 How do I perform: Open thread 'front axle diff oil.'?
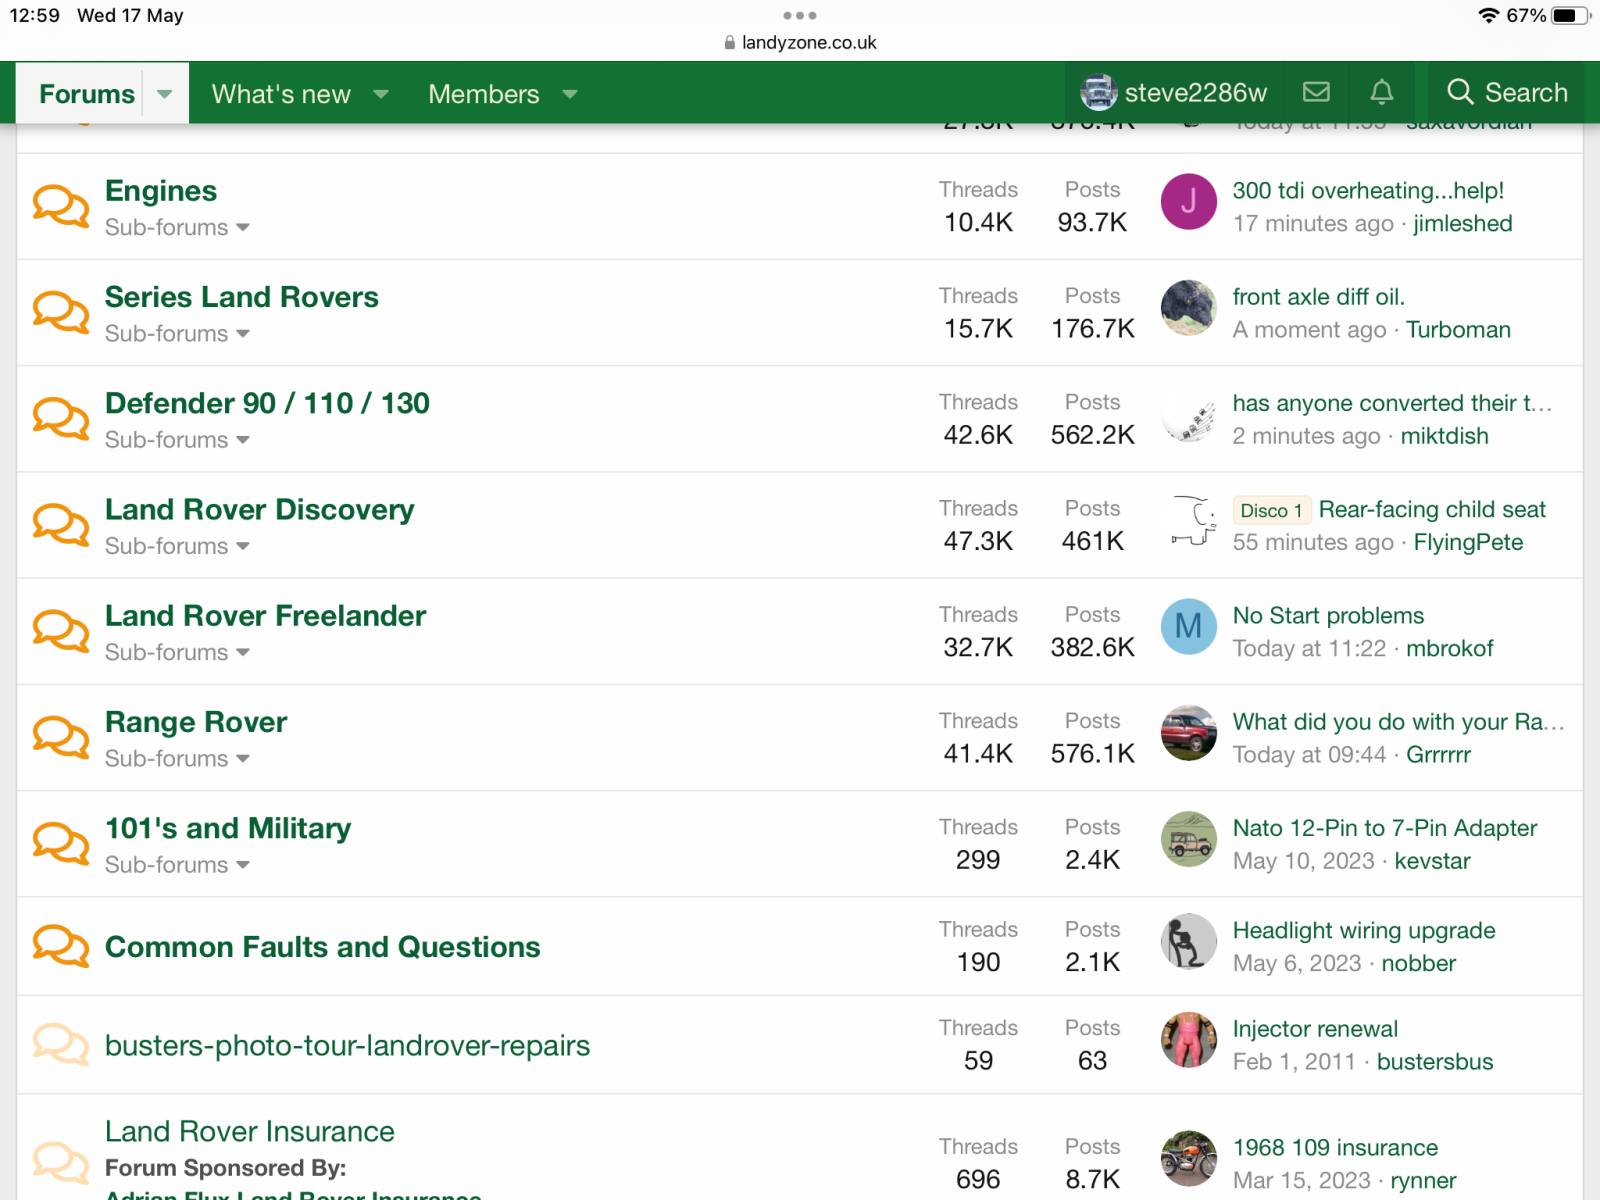1318,296
